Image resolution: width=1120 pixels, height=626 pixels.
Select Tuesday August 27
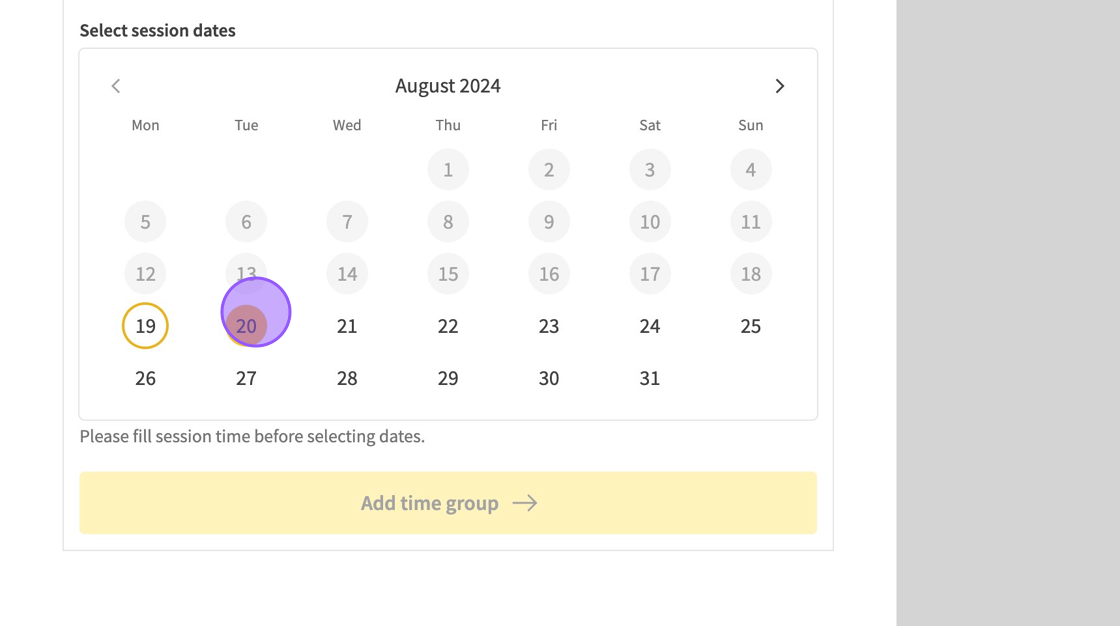click(x=246, y=378)
